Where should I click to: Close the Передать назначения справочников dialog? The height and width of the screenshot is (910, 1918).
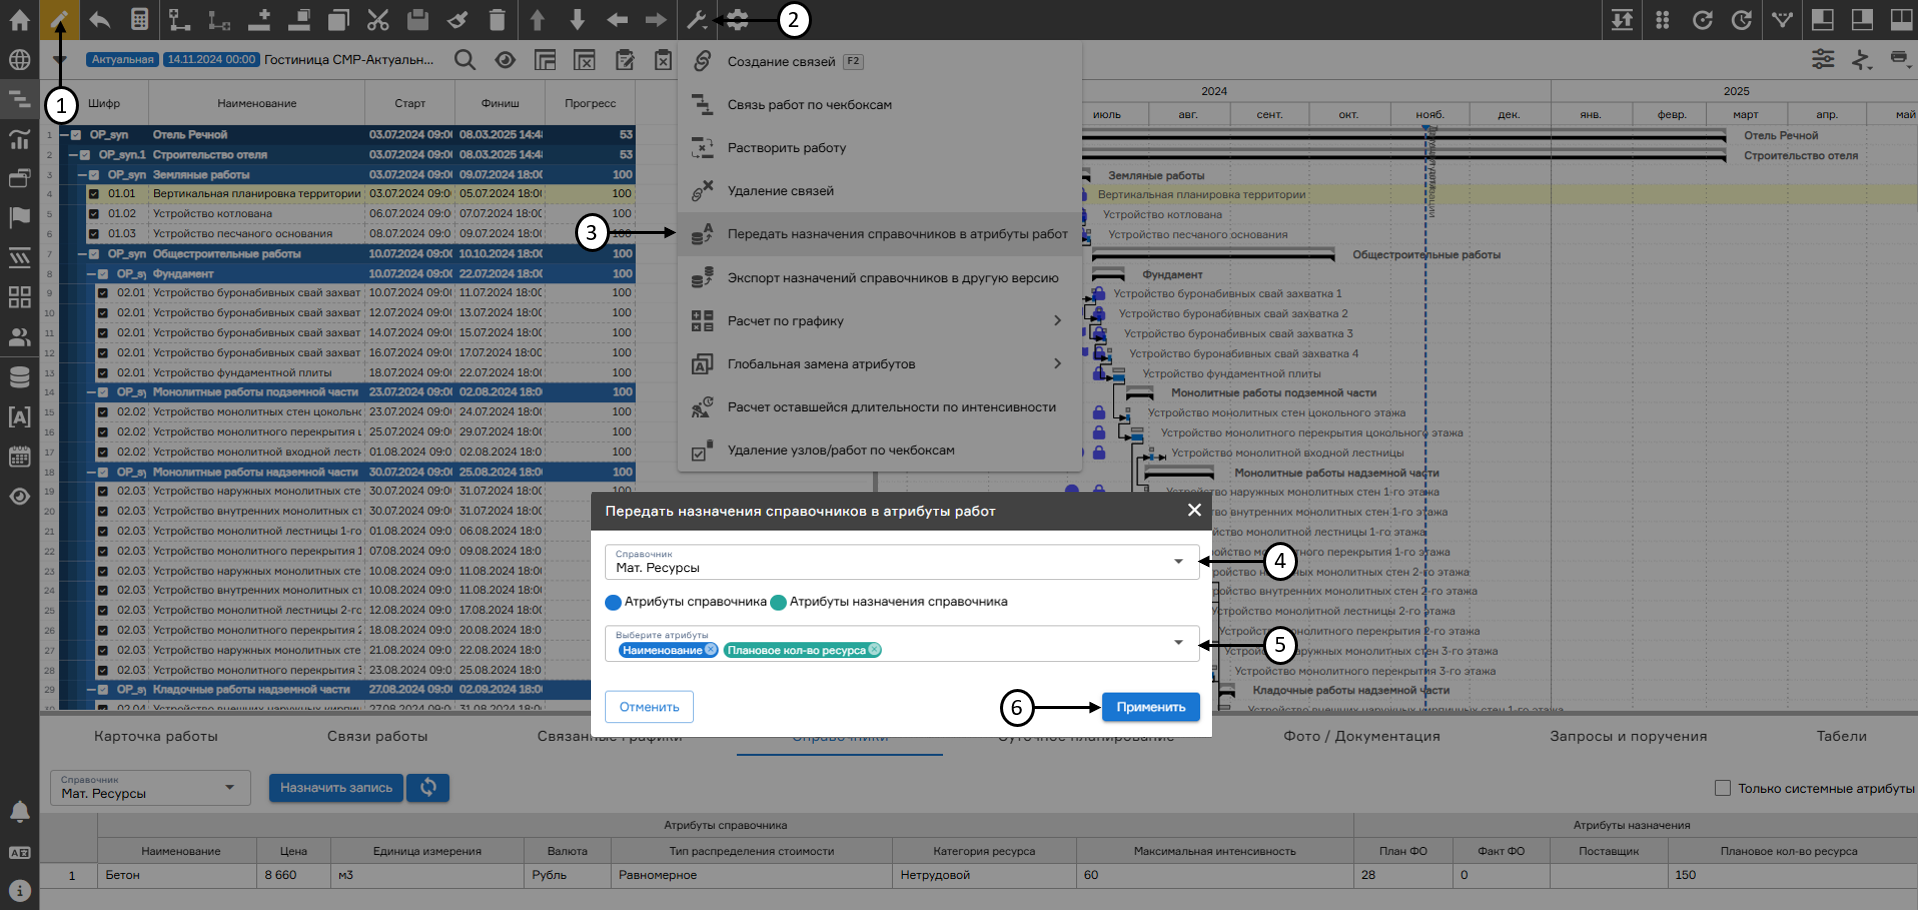point(1194,510)
